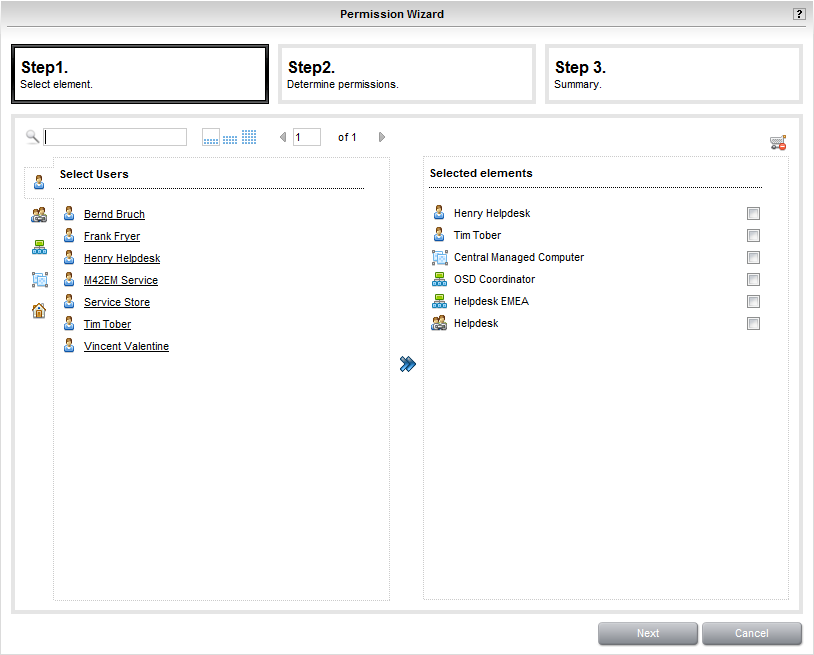The width and height of the screenshot is (814, 655).
Task: Go to previous page arrow
Action: coord(283,137)
